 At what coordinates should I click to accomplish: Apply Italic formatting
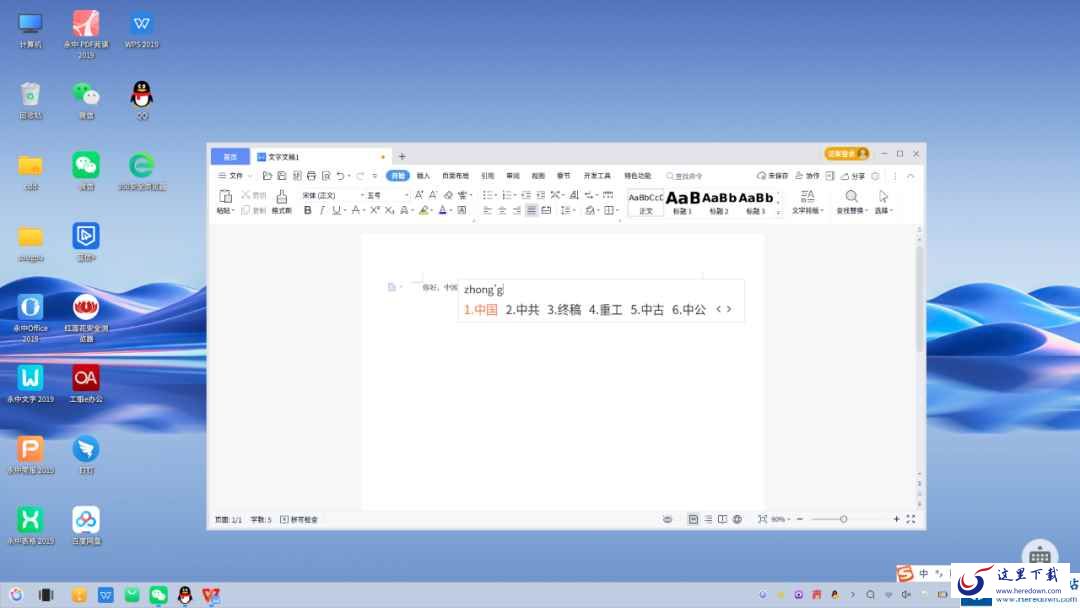click(322, 211)
